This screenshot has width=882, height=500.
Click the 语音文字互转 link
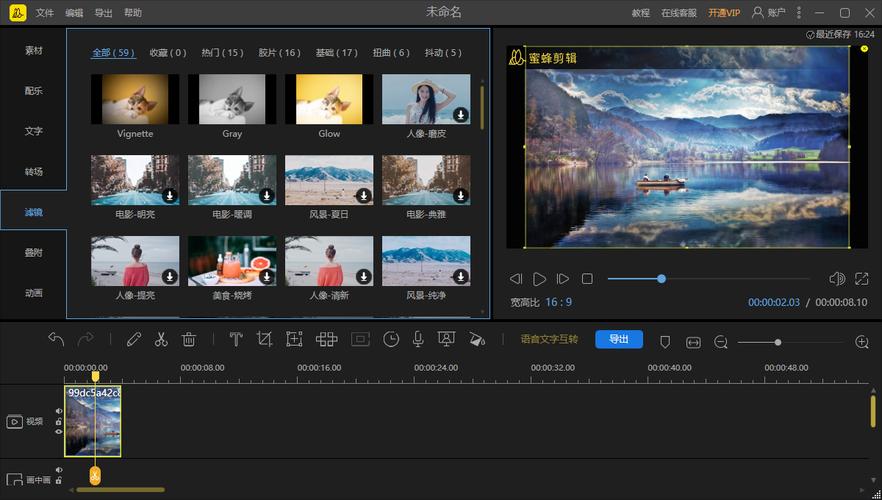click(x=549, y=340)
